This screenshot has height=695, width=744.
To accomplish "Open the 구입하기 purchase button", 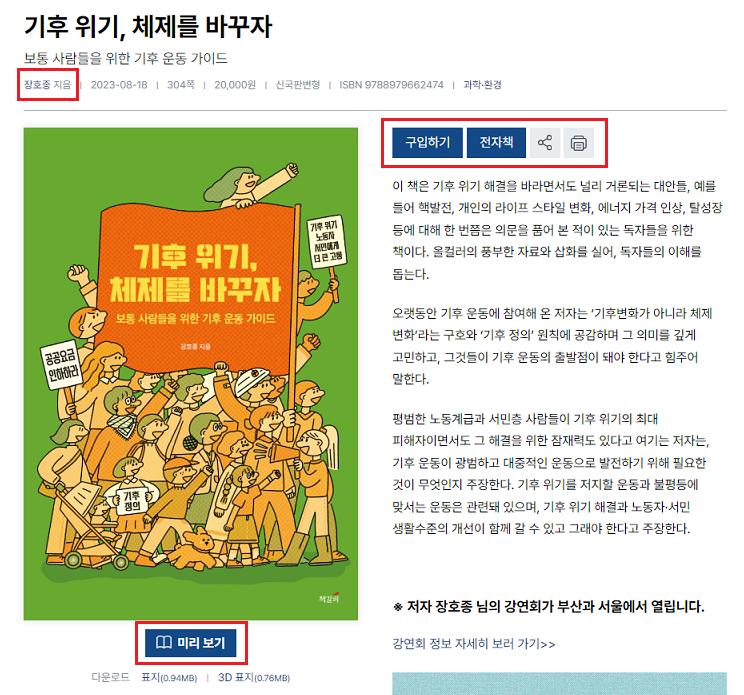I will [427, 143].
